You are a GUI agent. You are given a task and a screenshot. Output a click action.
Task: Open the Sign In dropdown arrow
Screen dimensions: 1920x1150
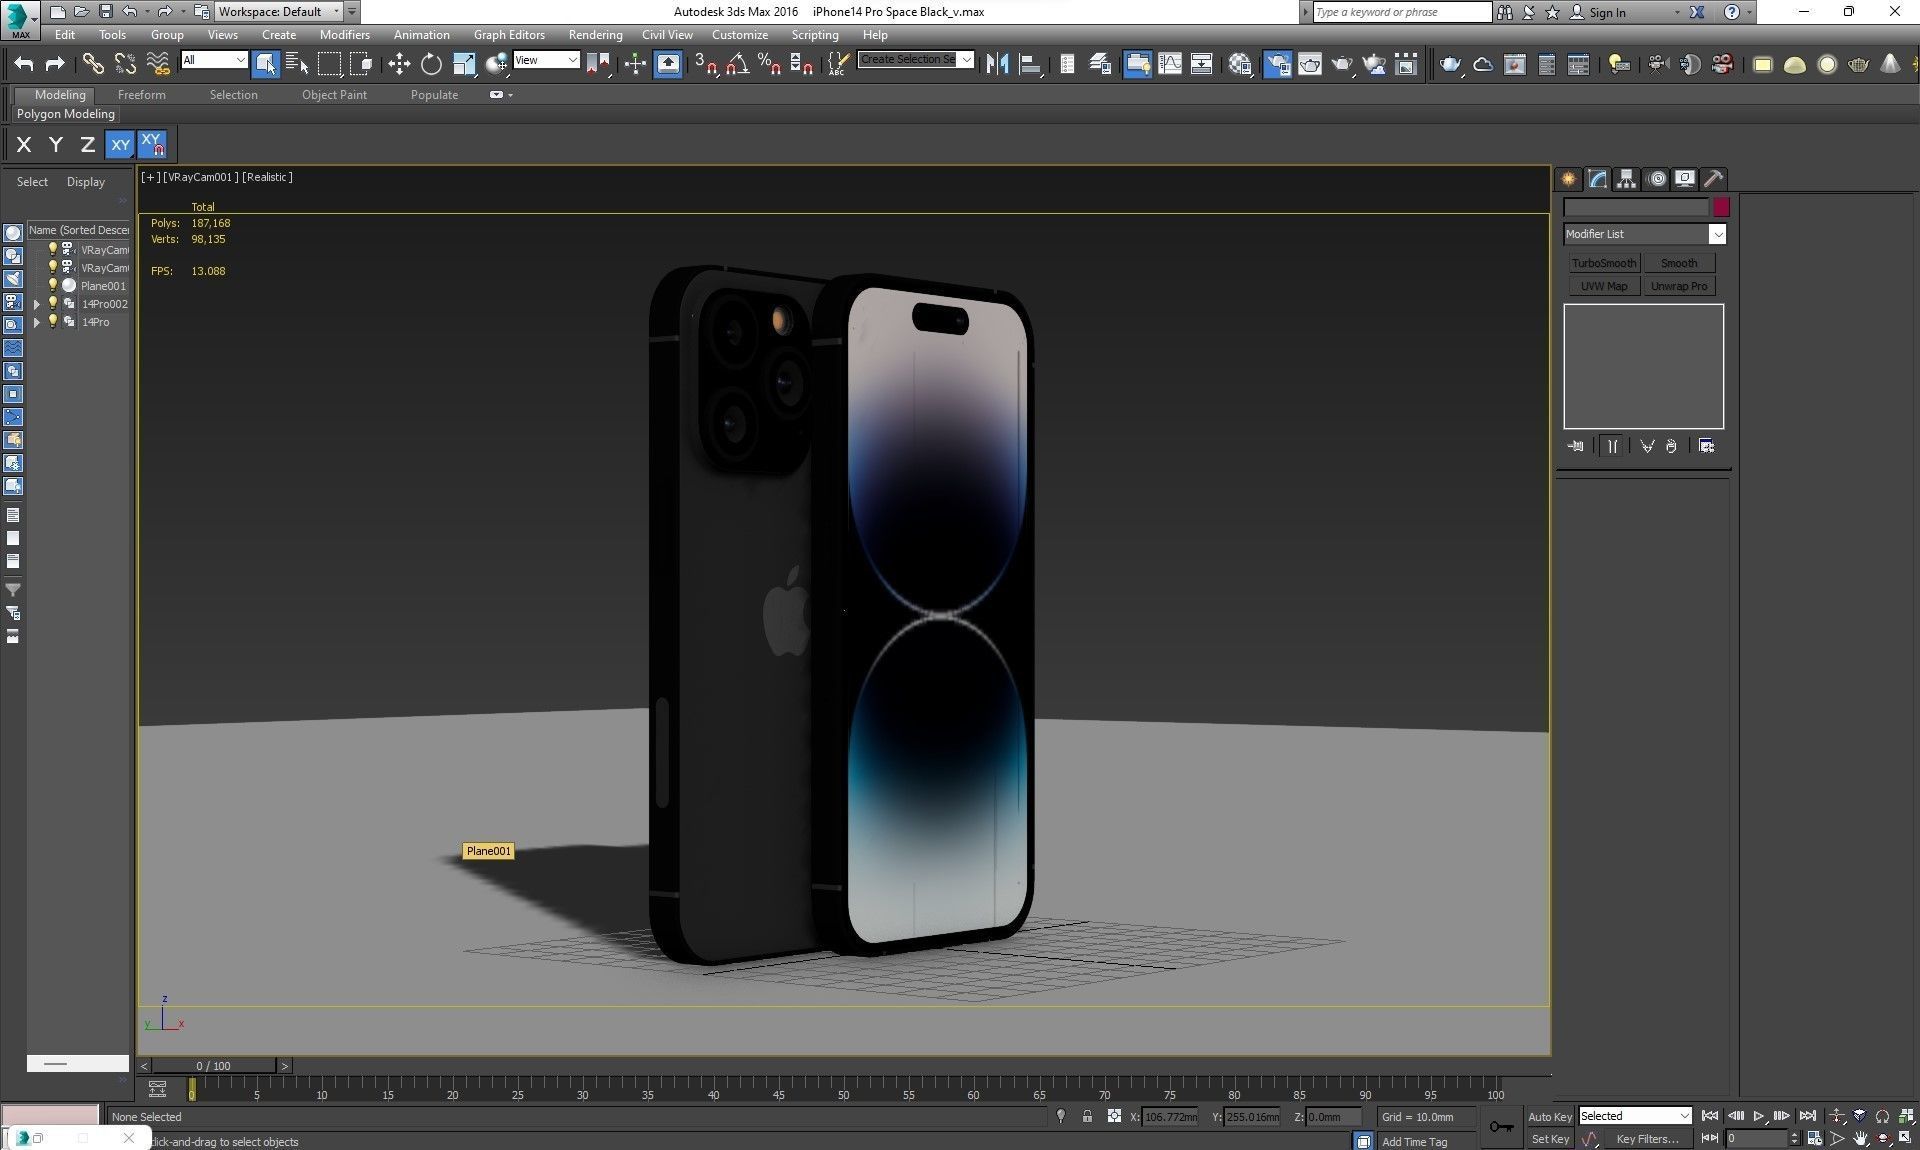tap(1677, 12)
